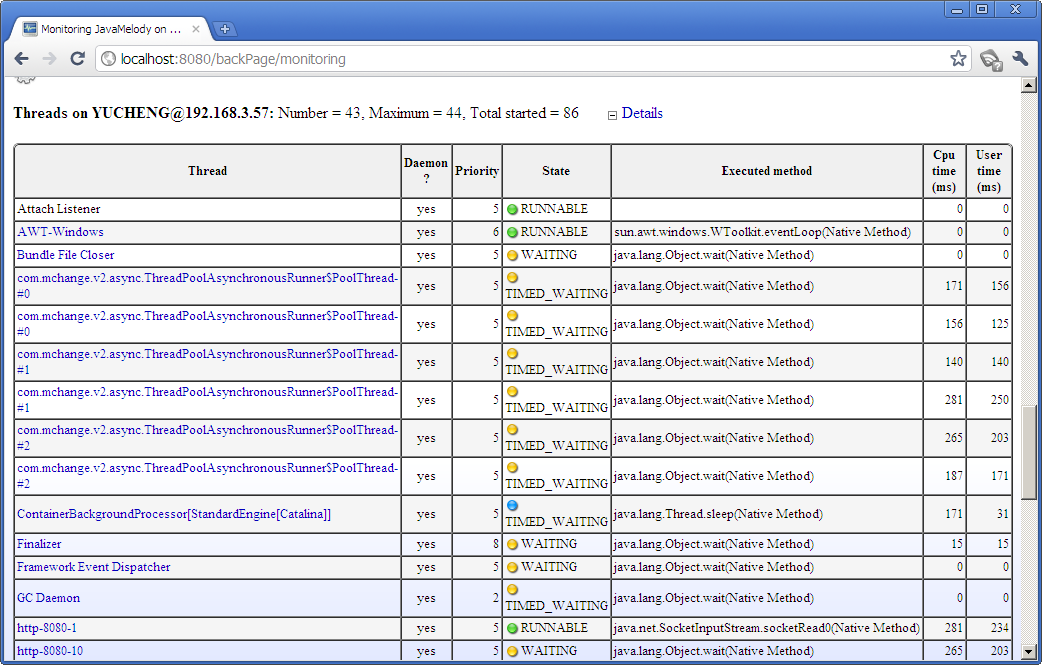Click java.net.SocketInputStream.socketRead0 method text
Image resolution: width=1042 pixels, height=665 pixels.
[767, 628]
